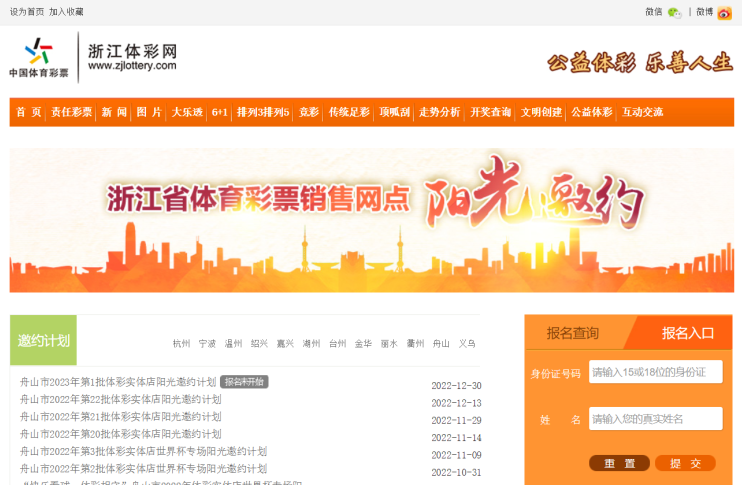Click date 2022-11-09
The height and width of the screenshot is (485, 742).
(x=456, y=455)
